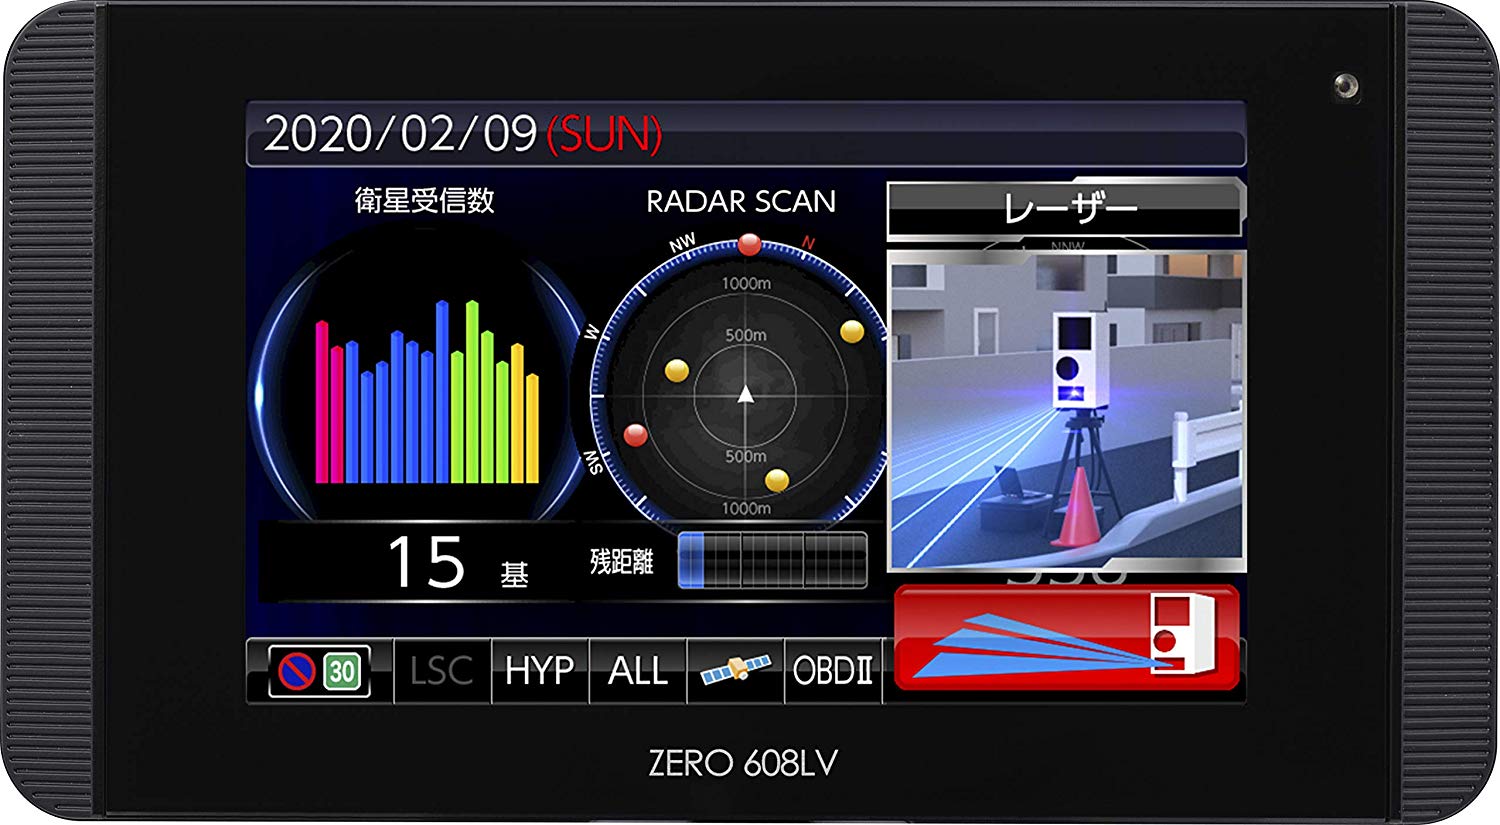The height and width of the screenshot is (825, 1500).
Task: Tap the red laser speed camera warning icon
Action: pyautogui.click(x=1066, y=637)
